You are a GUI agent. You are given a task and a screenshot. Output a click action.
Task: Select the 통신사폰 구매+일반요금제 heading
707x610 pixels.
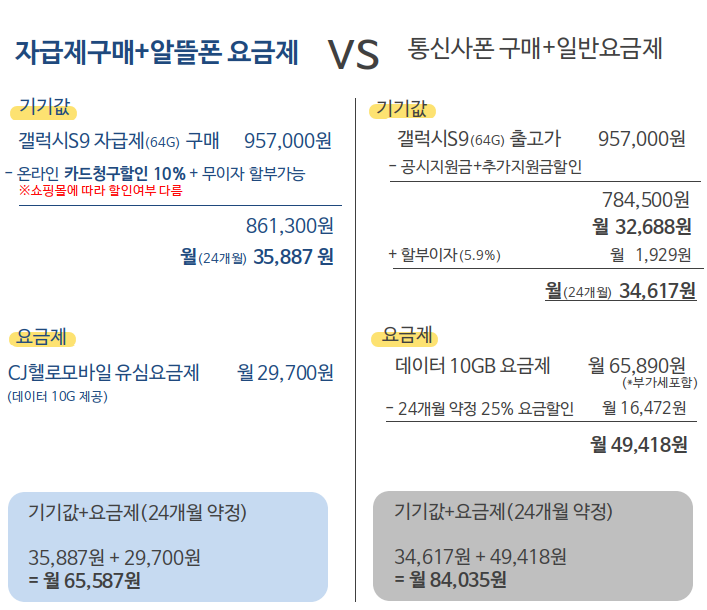pos(535,49)
